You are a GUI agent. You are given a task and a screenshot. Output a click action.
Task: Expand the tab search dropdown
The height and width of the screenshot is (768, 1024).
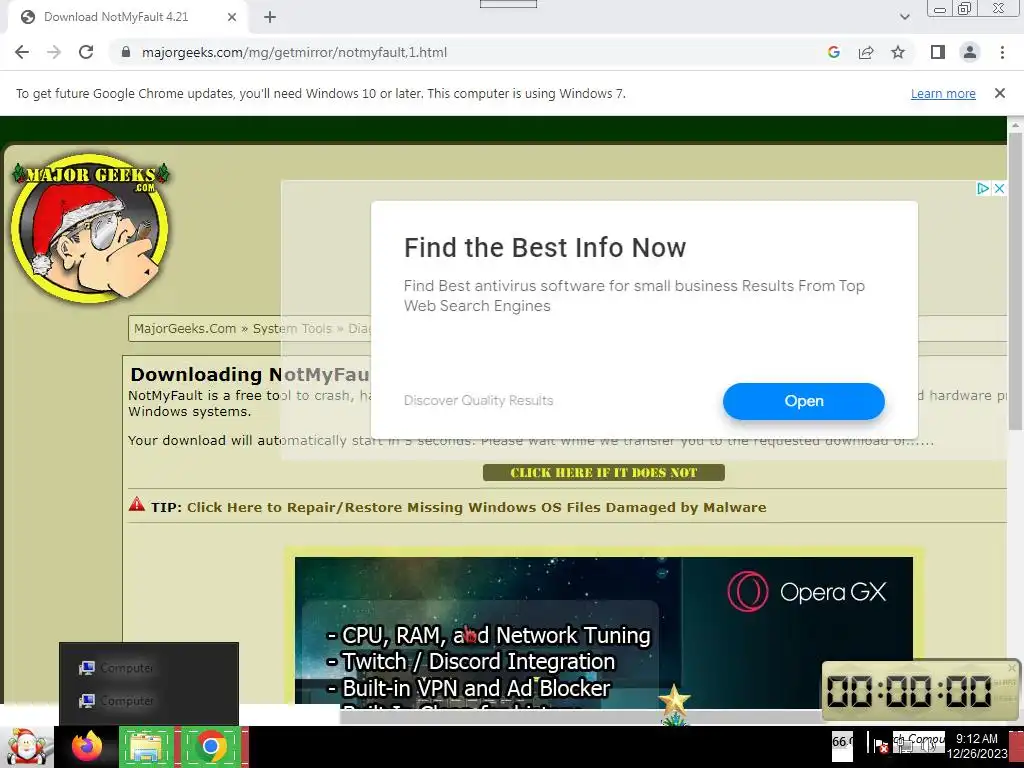[904, 17]
